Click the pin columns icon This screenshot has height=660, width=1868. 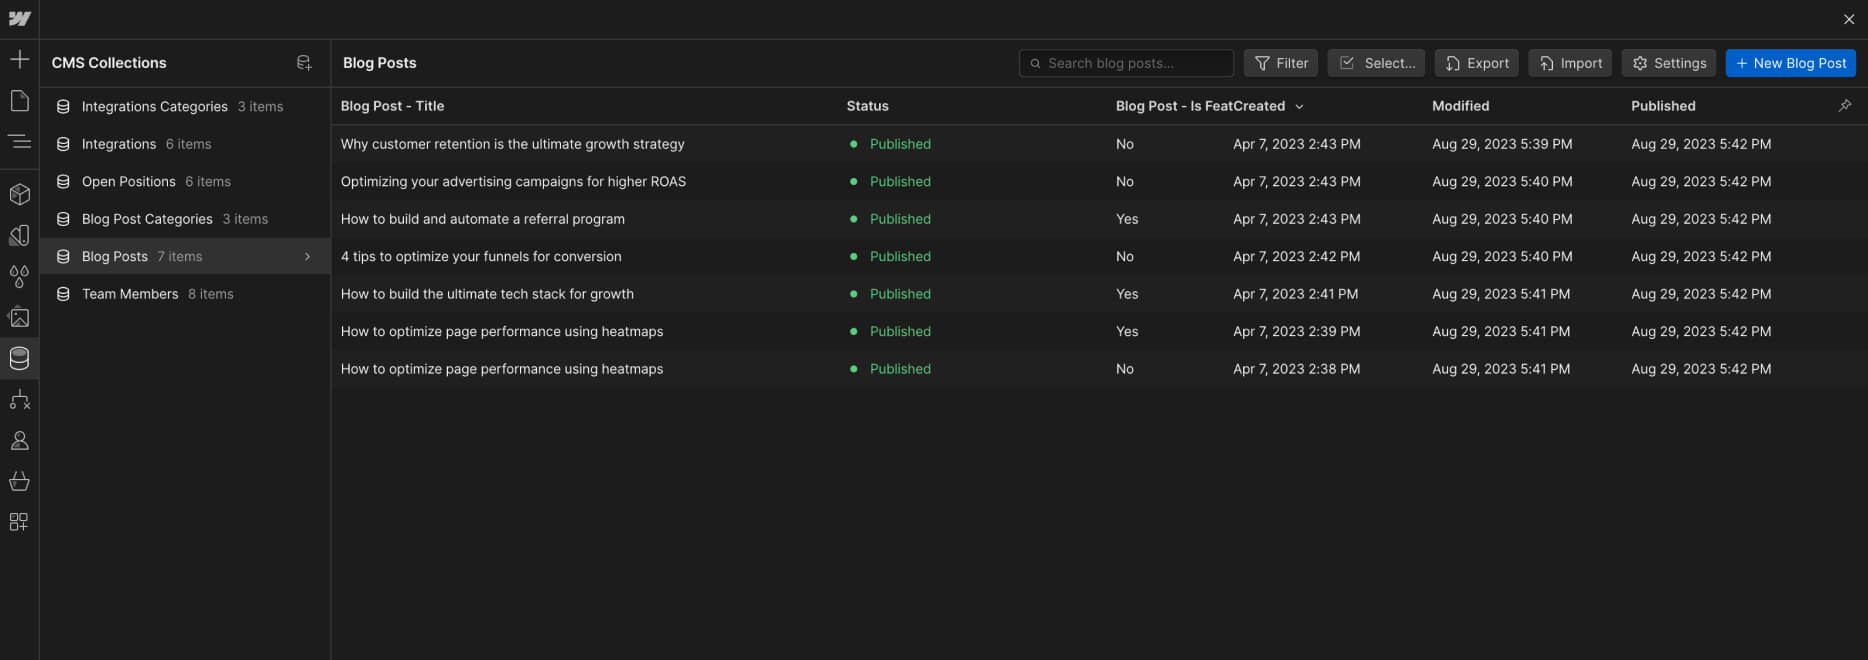1845,106
